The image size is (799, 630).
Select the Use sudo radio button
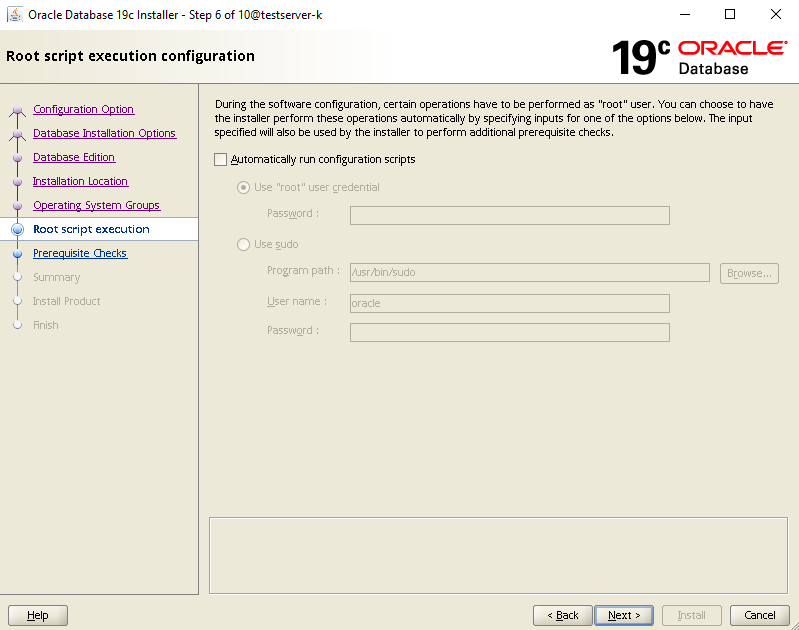pos(243,245)
